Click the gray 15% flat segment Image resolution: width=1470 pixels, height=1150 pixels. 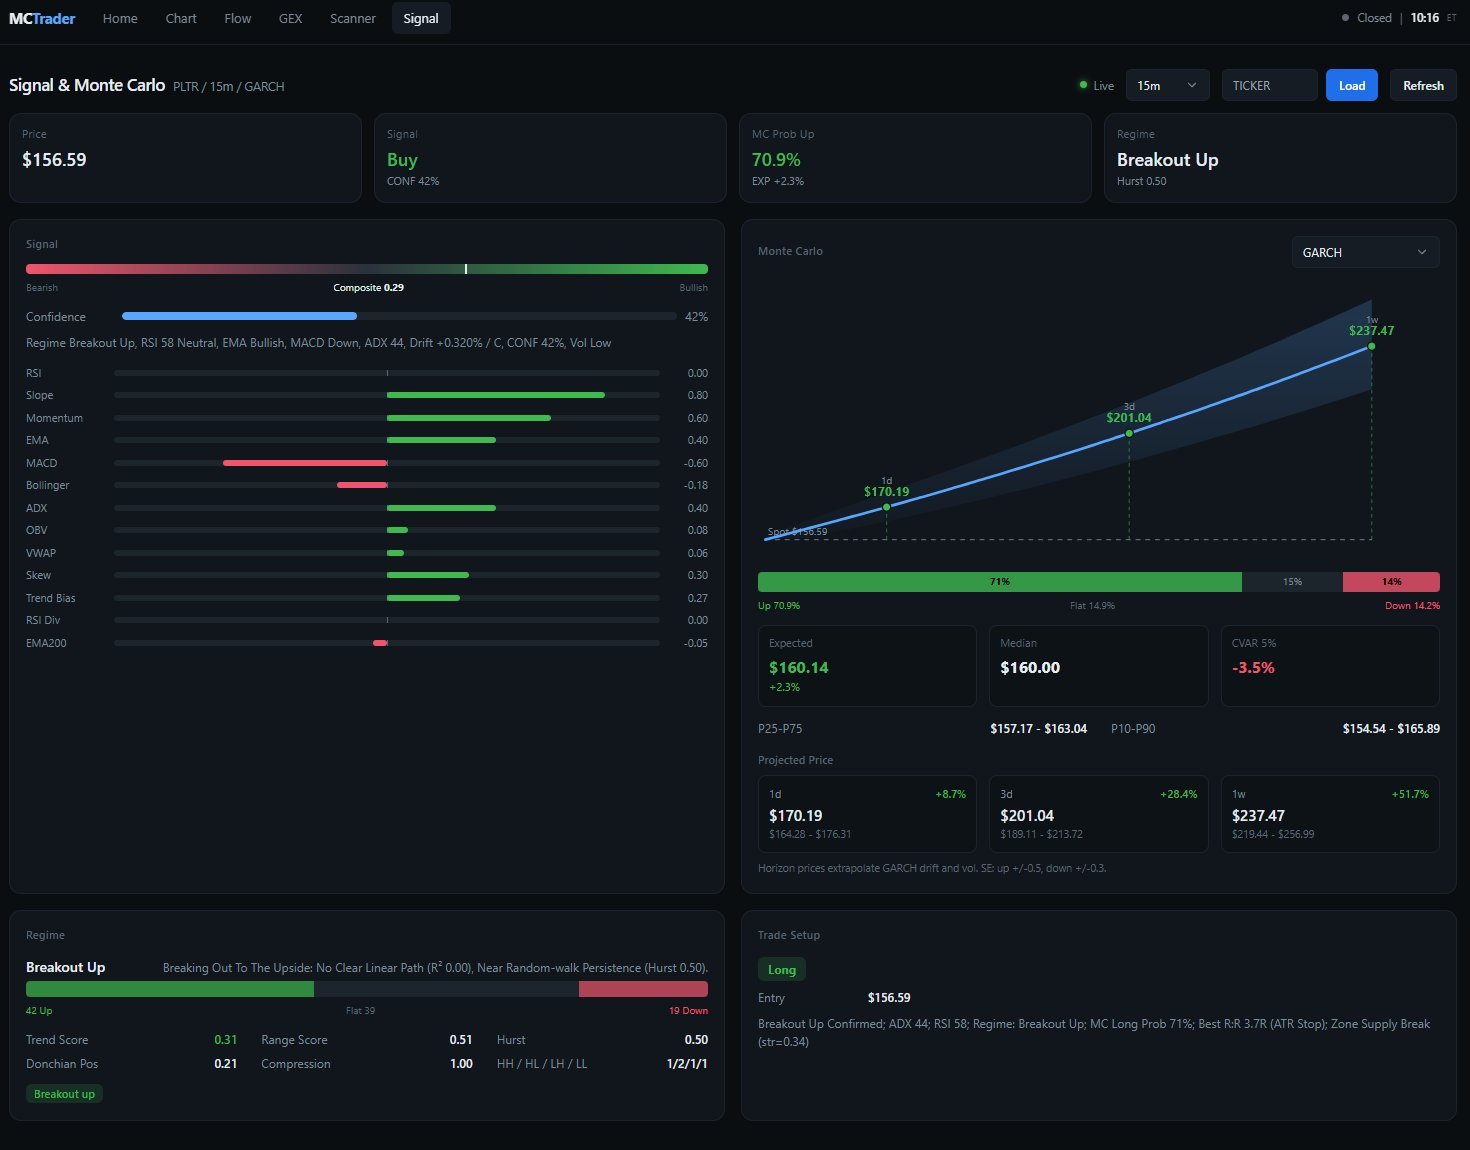[1292, 582]
